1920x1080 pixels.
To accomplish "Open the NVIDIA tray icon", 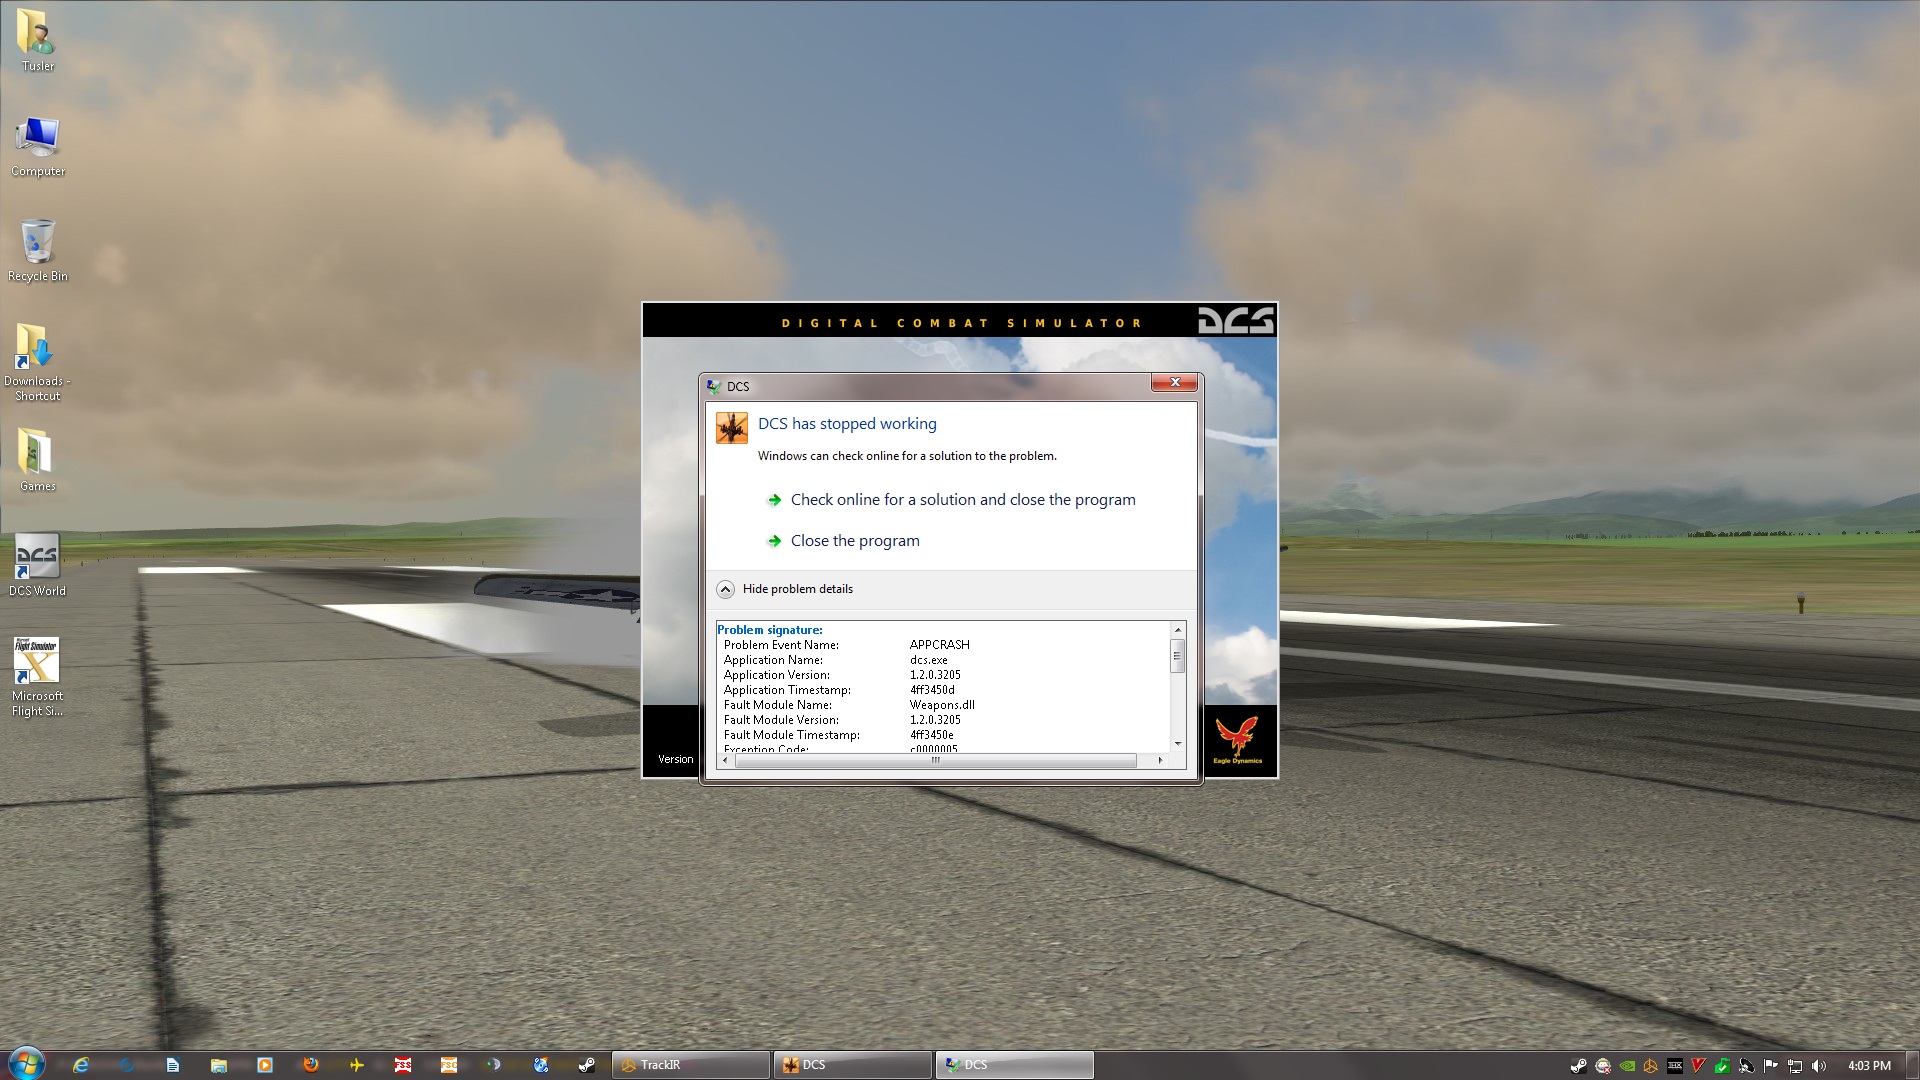I will tap(1627, 1066).
